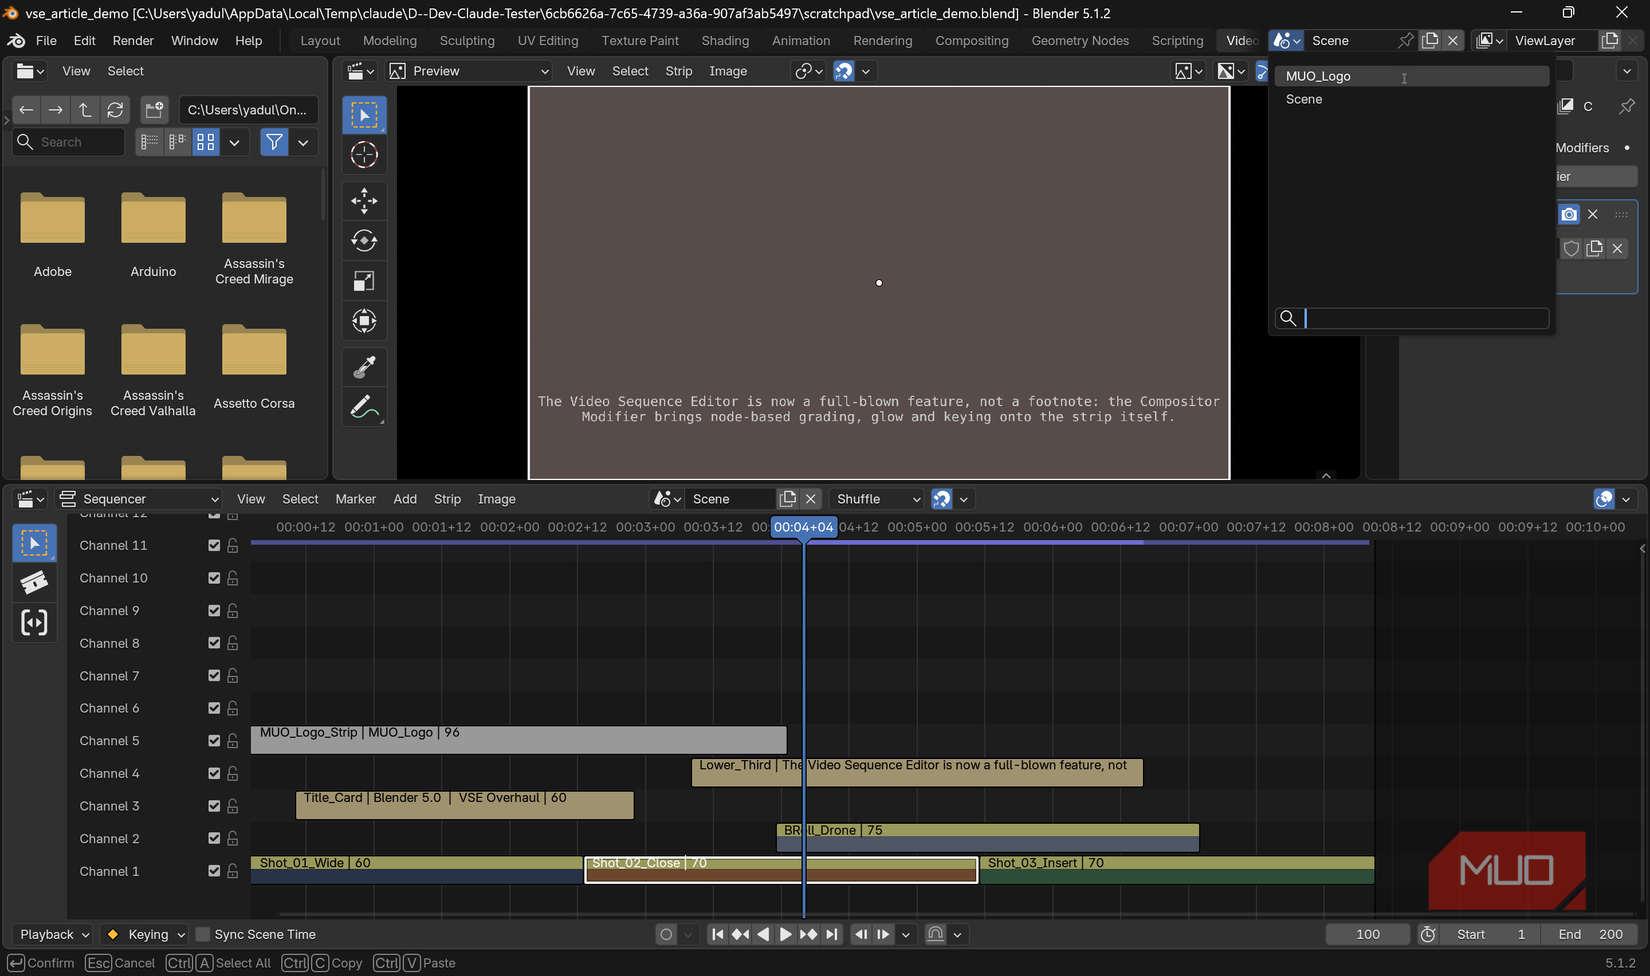Screen dimensions: 1650x976
Task: Open the Sequencer view type dropdown
Action: click(138, 499)
